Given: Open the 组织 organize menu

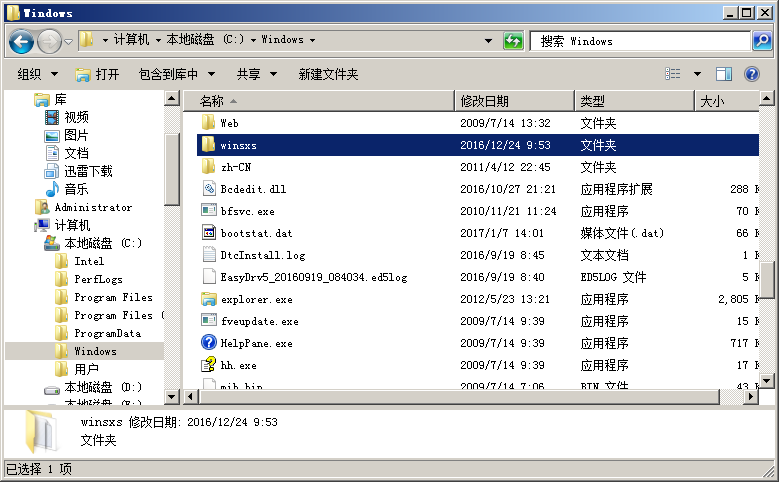Looking at the screenshot, I should click(x=38, y=74).
